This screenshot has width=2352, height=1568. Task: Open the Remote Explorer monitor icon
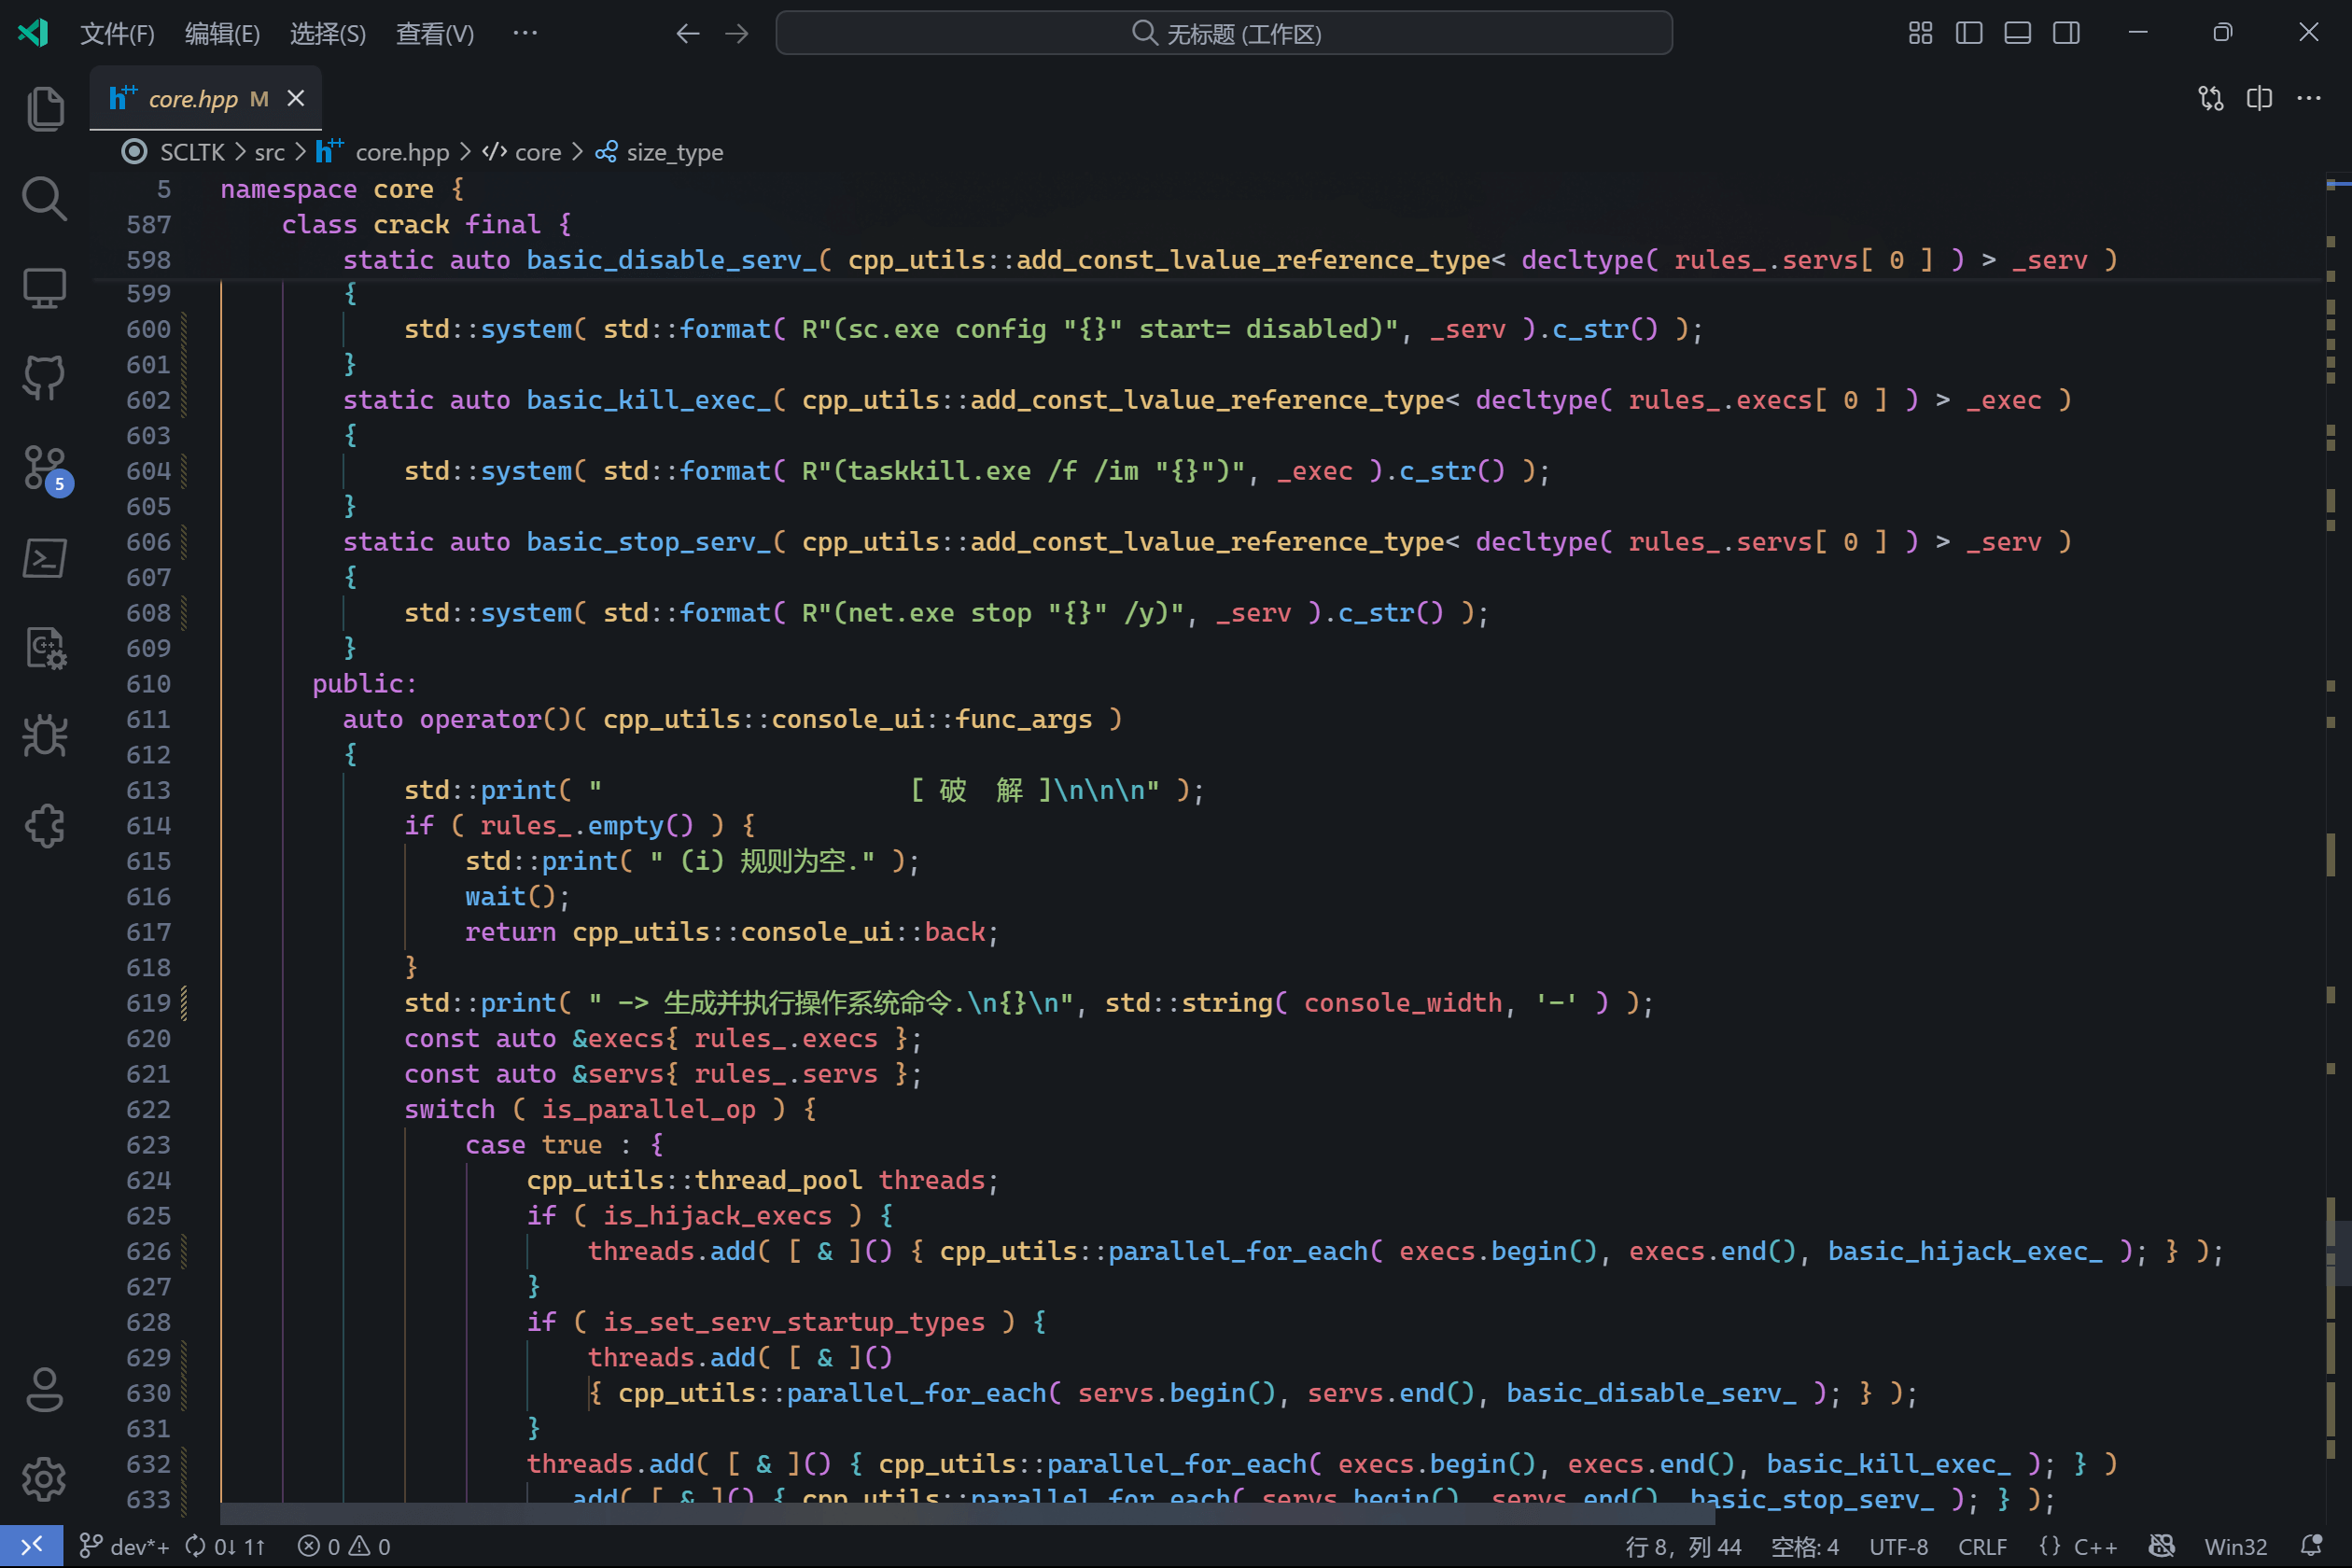pos(44,289)
